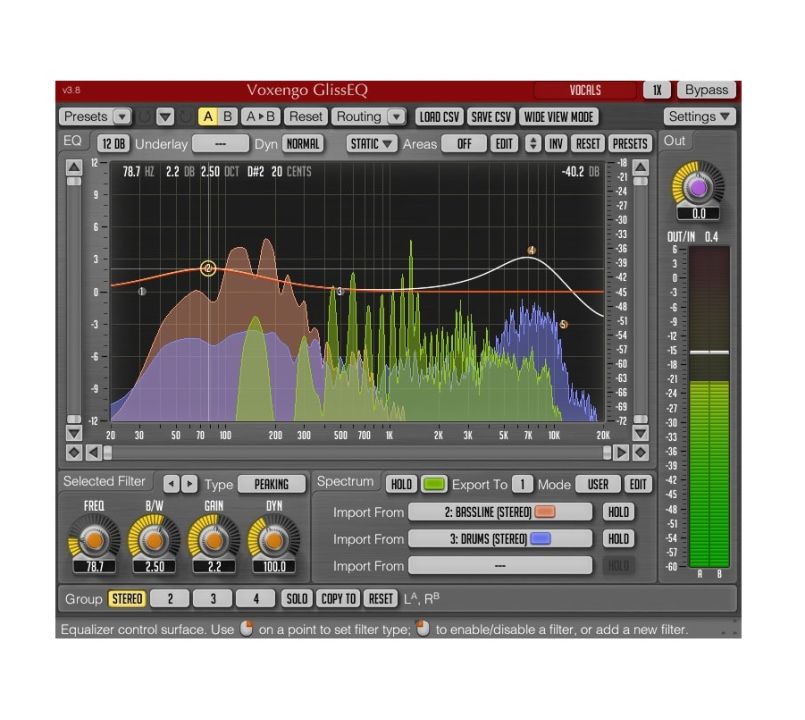Click the next filter arrow button
This screenshot has height=720, width=805.
190,484
